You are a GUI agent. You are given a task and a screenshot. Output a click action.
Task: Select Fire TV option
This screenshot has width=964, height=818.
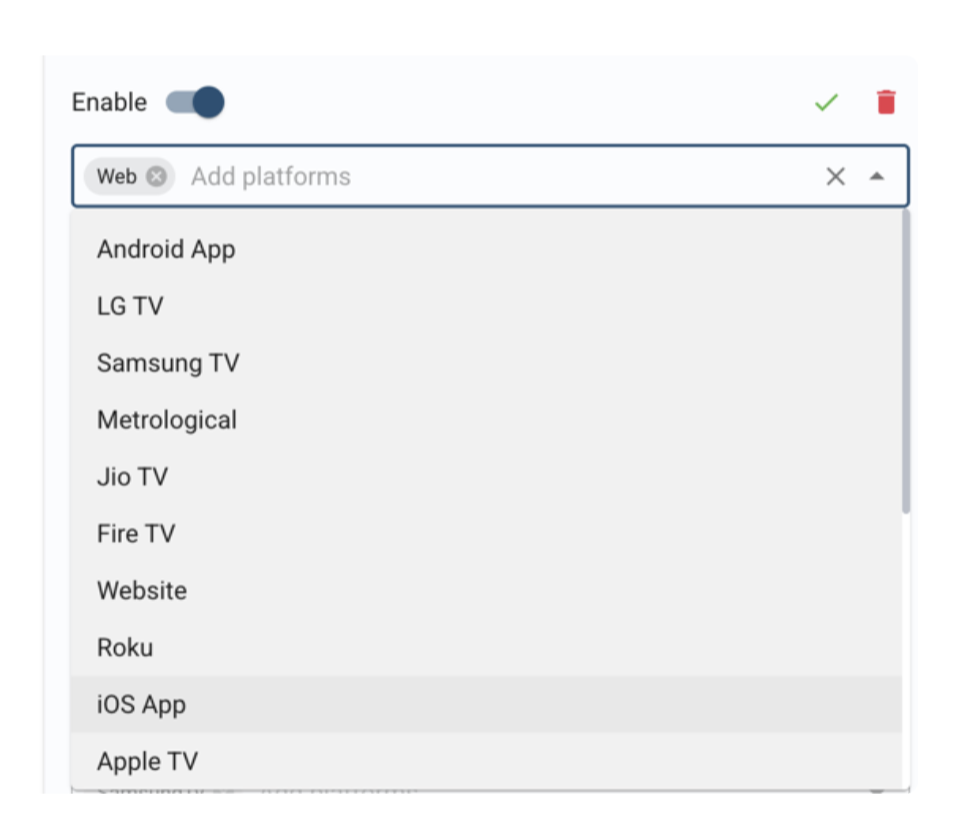[486, 534]
